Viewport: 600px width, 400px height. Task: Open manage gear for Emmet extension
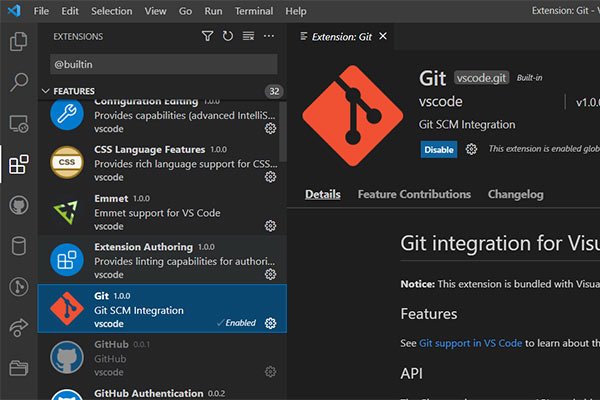(271, 226)
